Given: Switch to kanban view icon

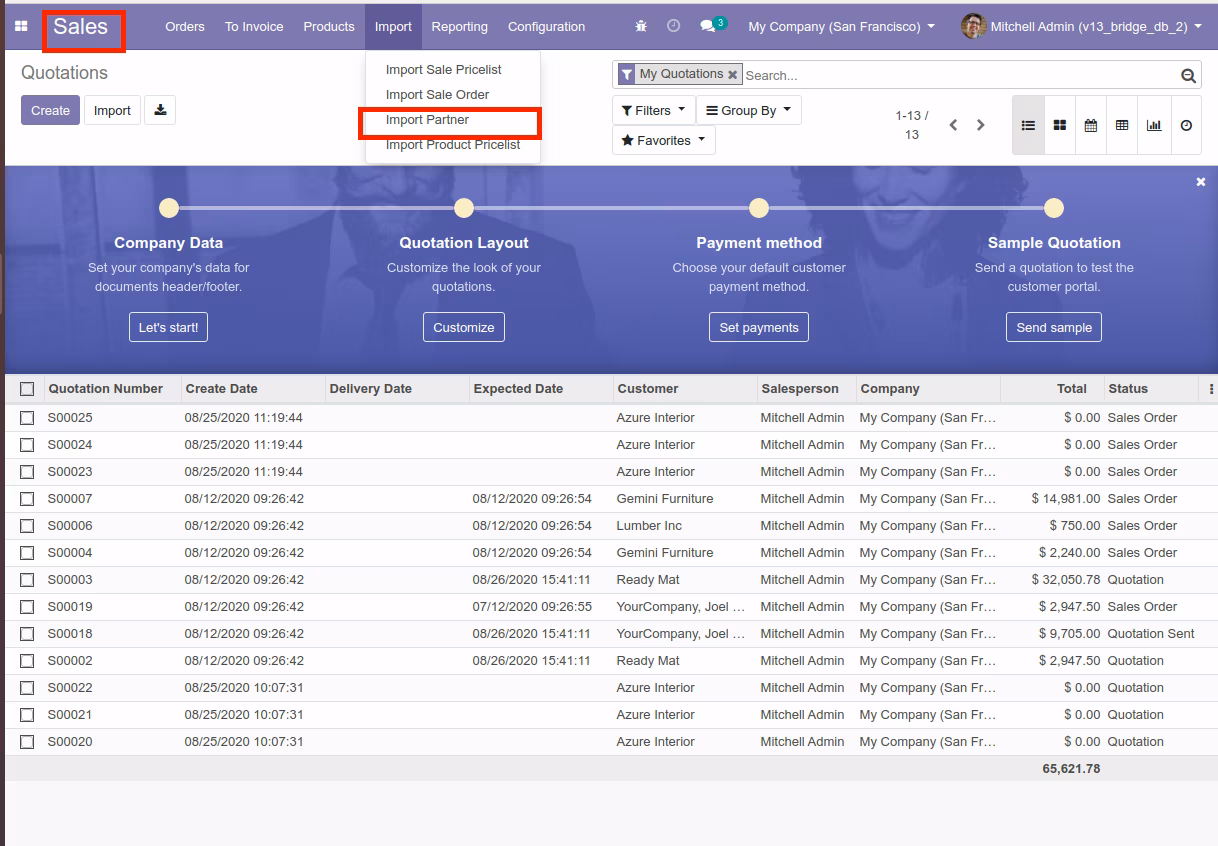Looking at the screenshot, I should point(1059,125).
